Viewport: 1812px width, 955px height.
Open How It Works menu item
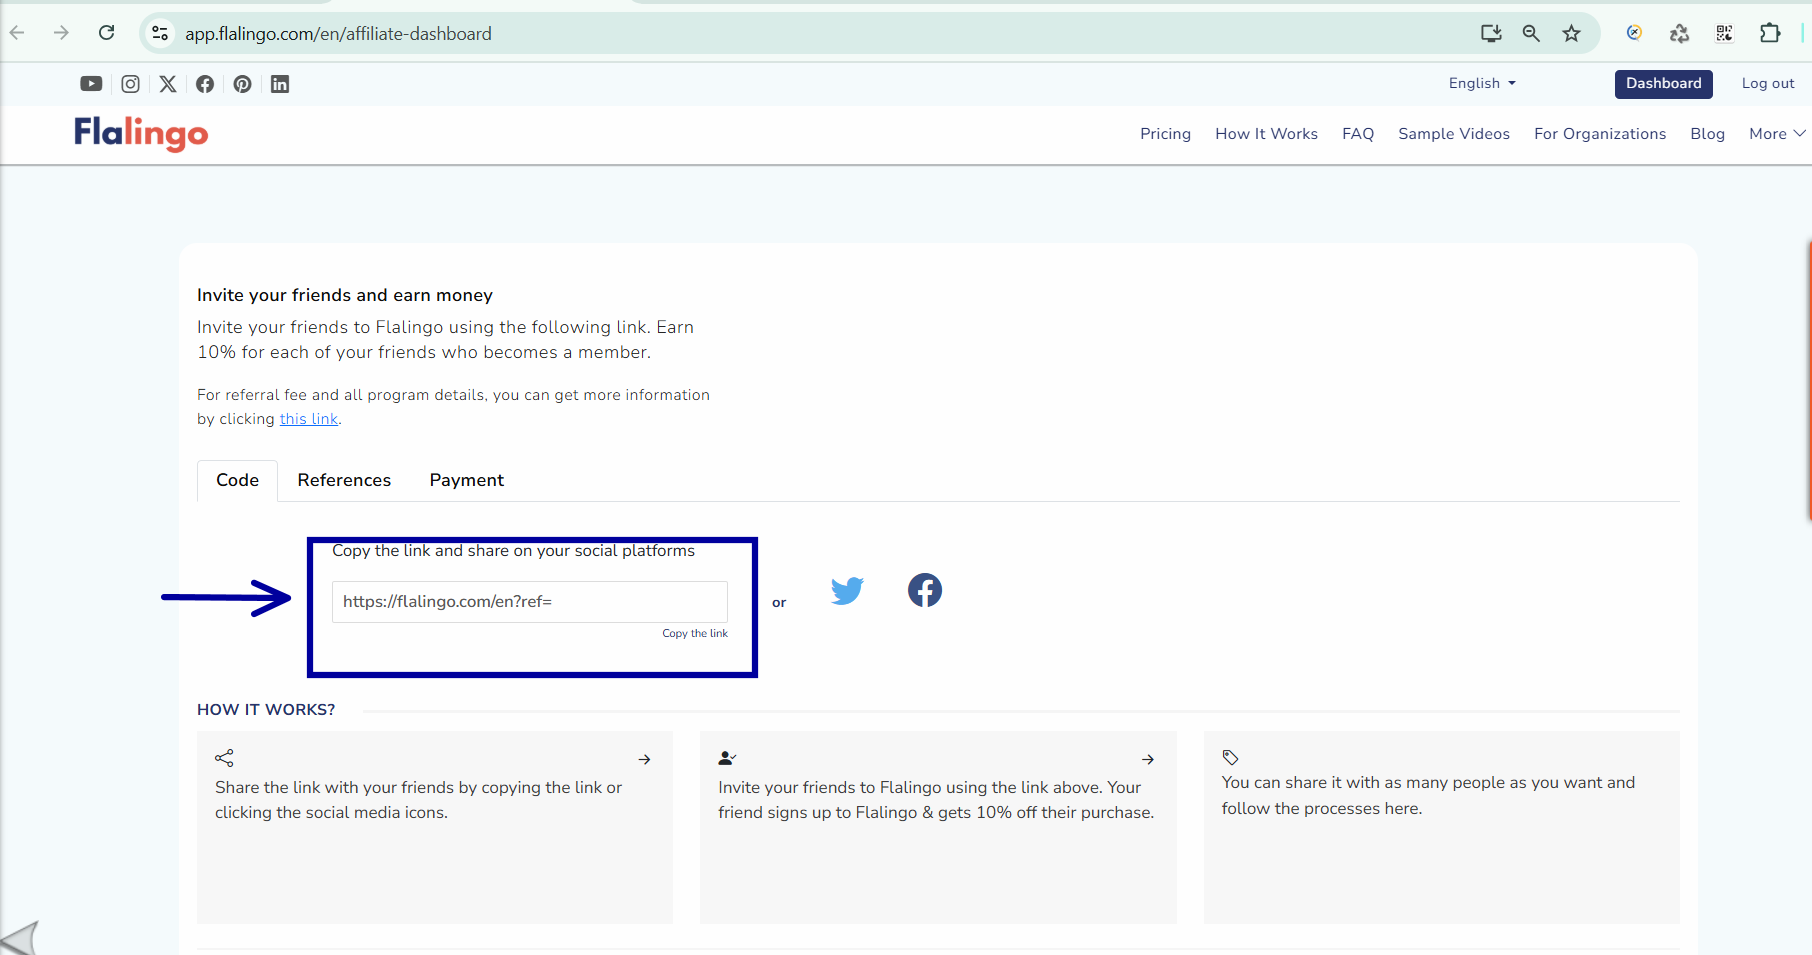(1266, 133)
